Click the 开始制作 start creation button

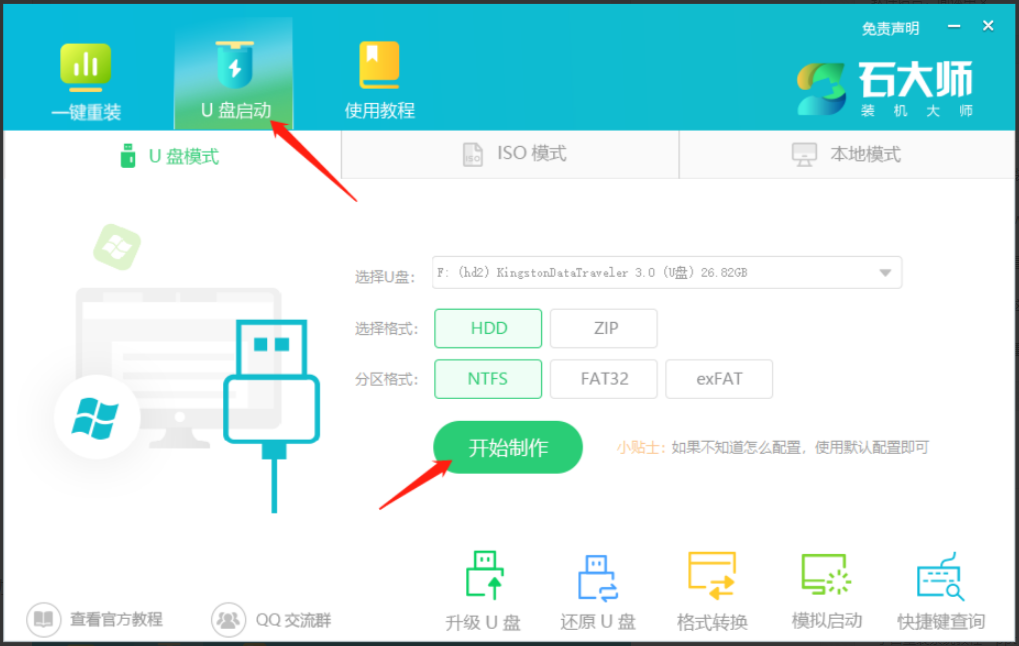tap(507, 447)
